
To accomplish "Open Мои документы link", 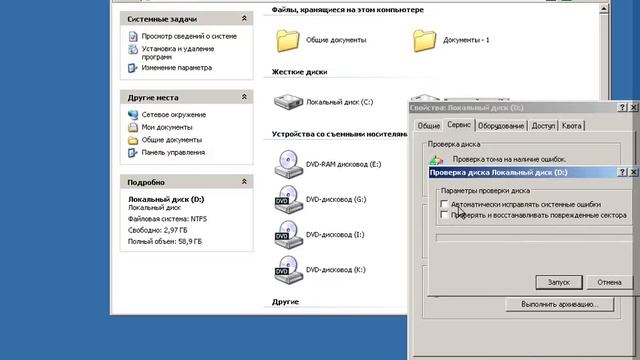I will pos(167,127).
